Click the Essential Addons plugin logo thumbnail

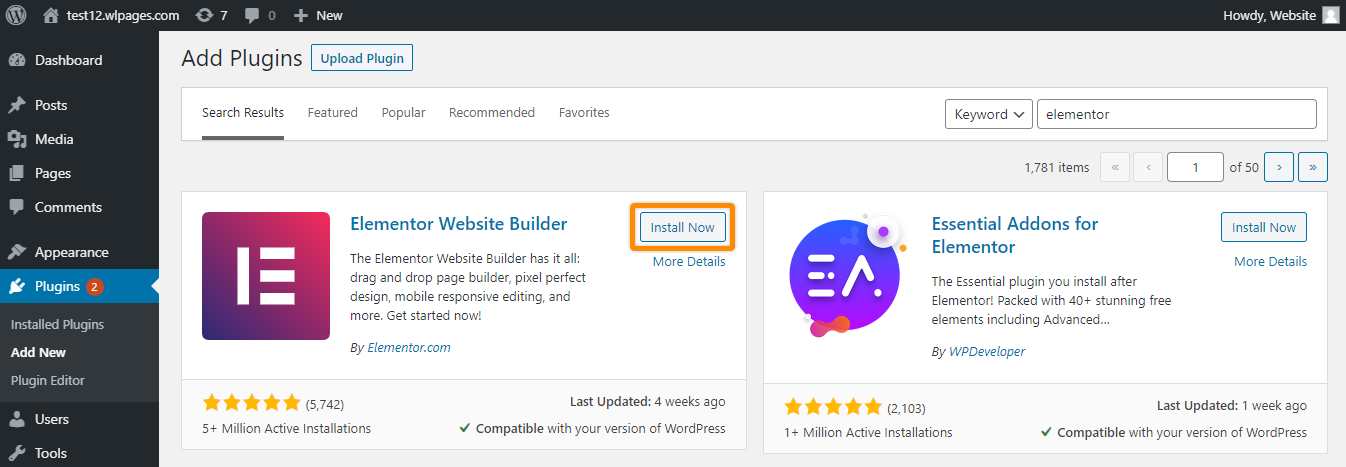point(847,276)
